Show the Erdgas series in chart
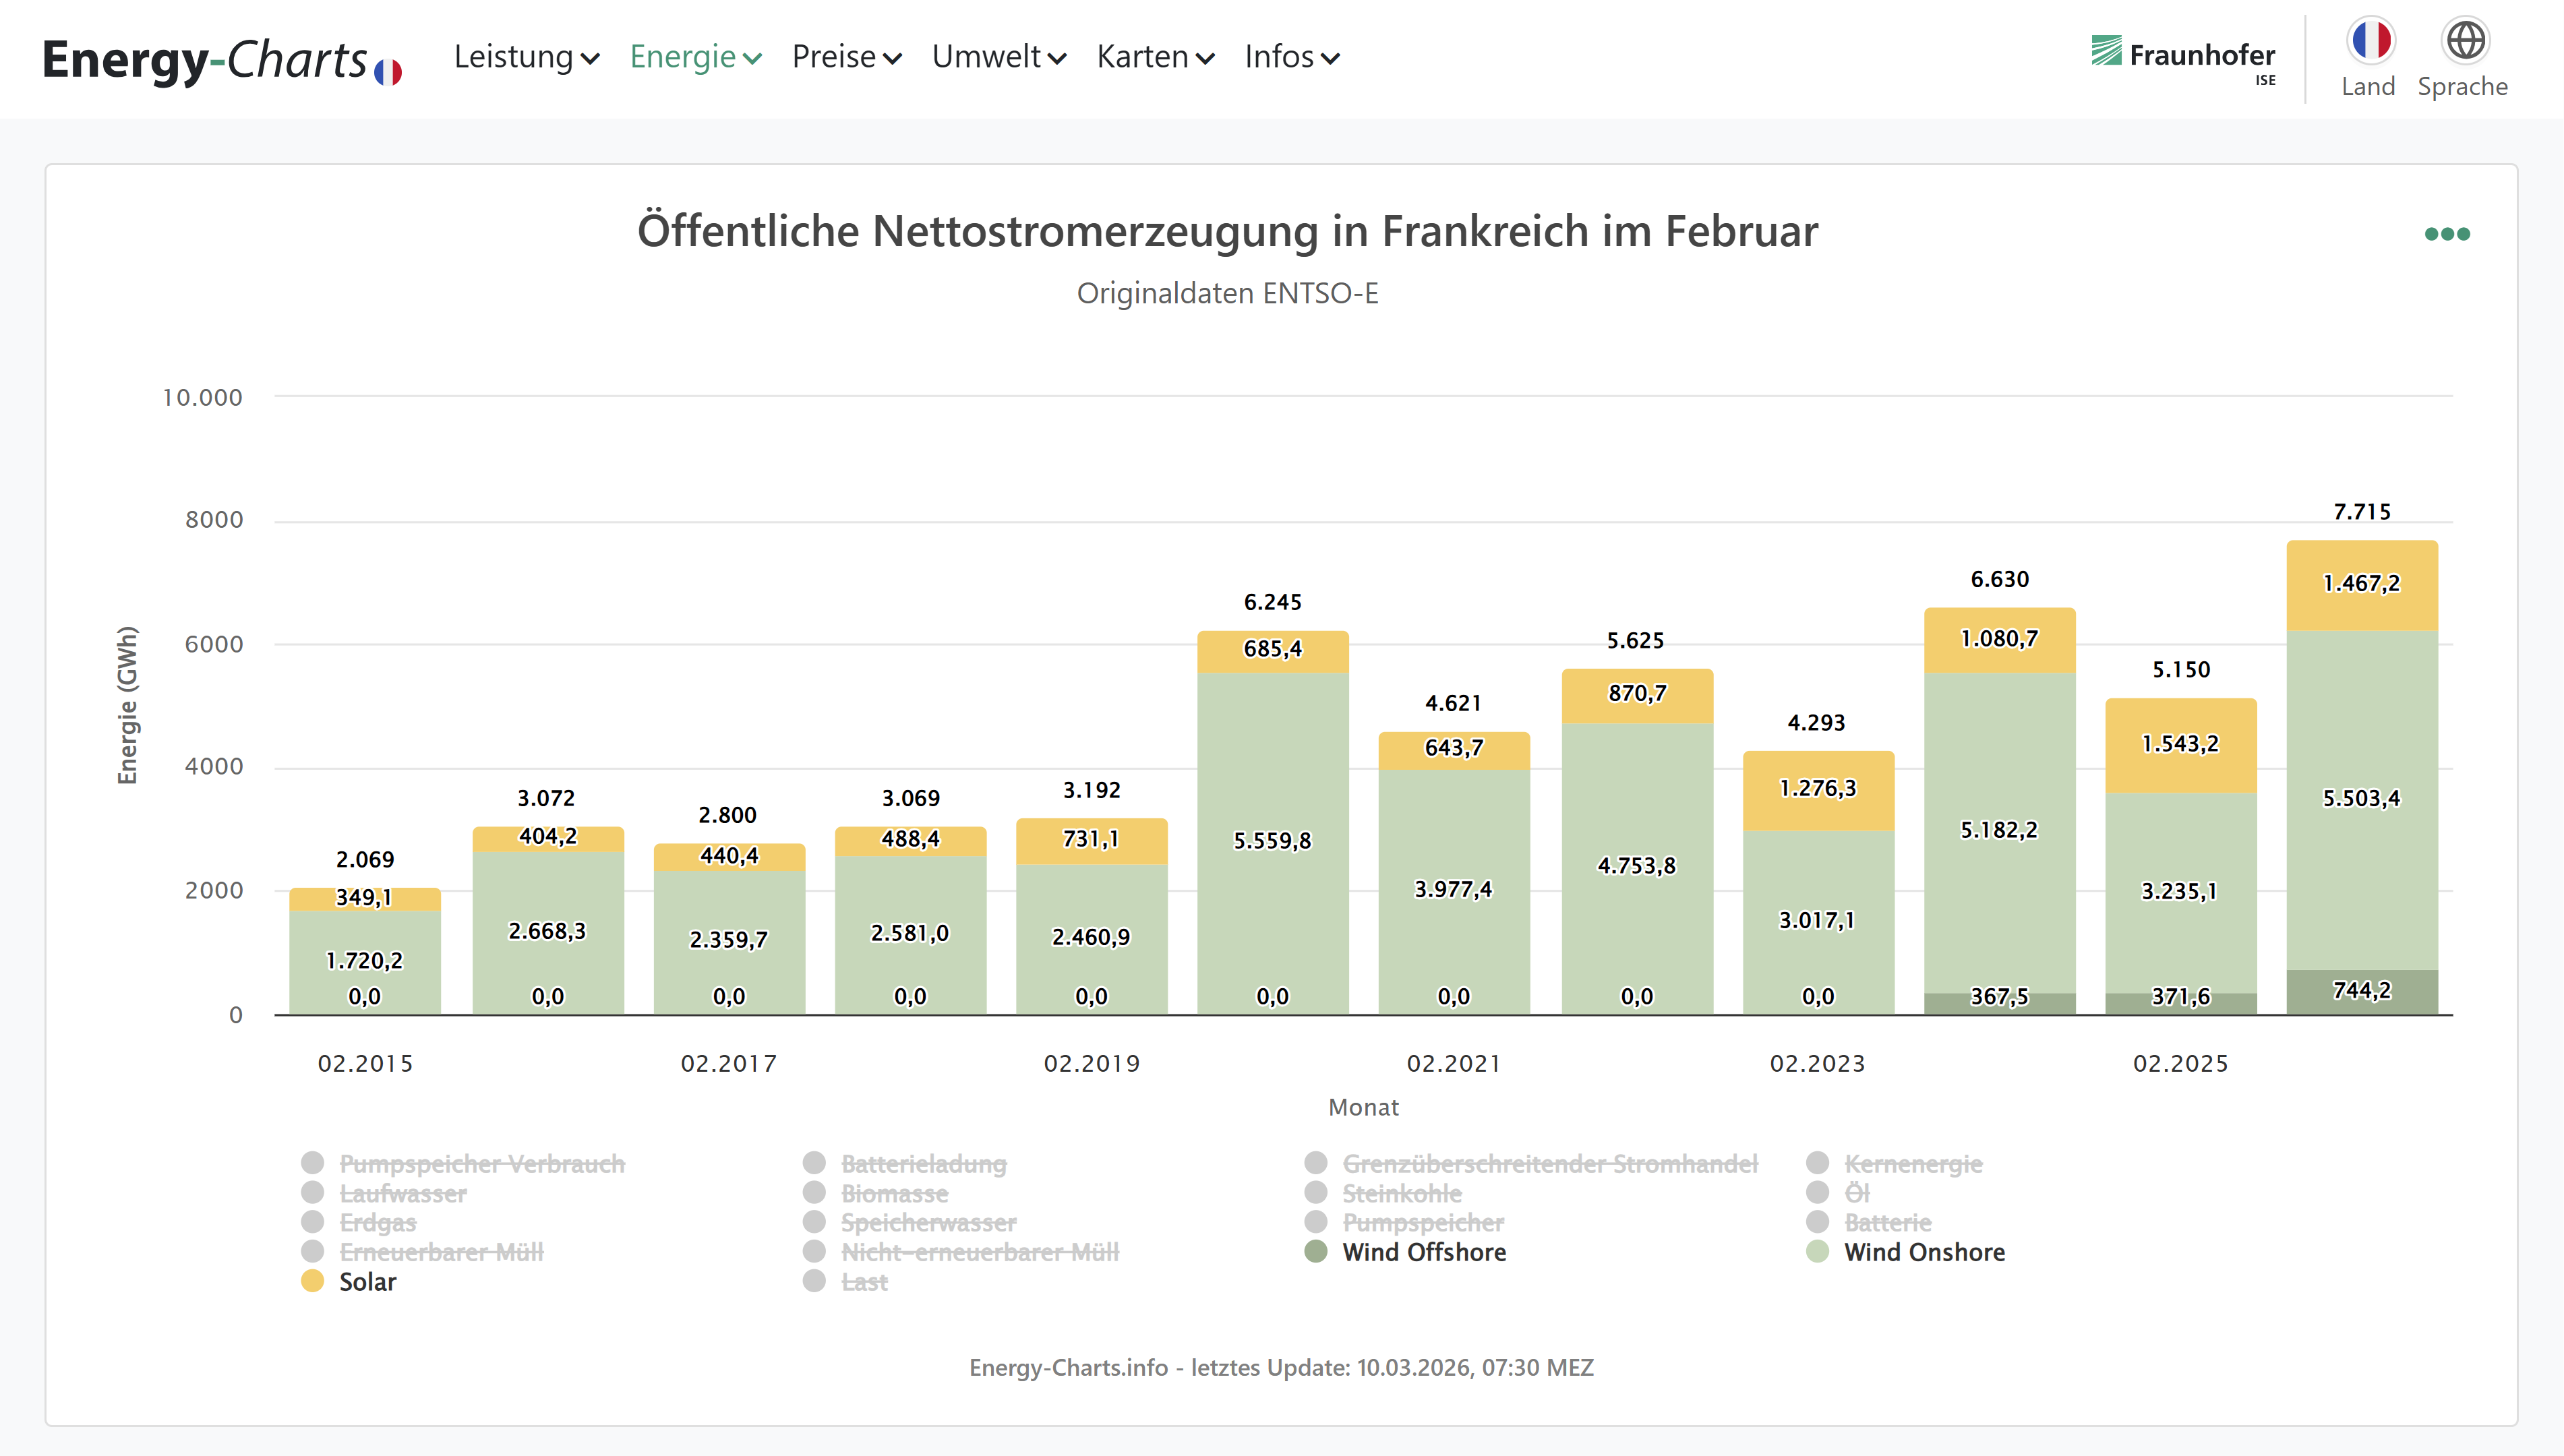The image size is (2564, 1456). point(377,1223)
